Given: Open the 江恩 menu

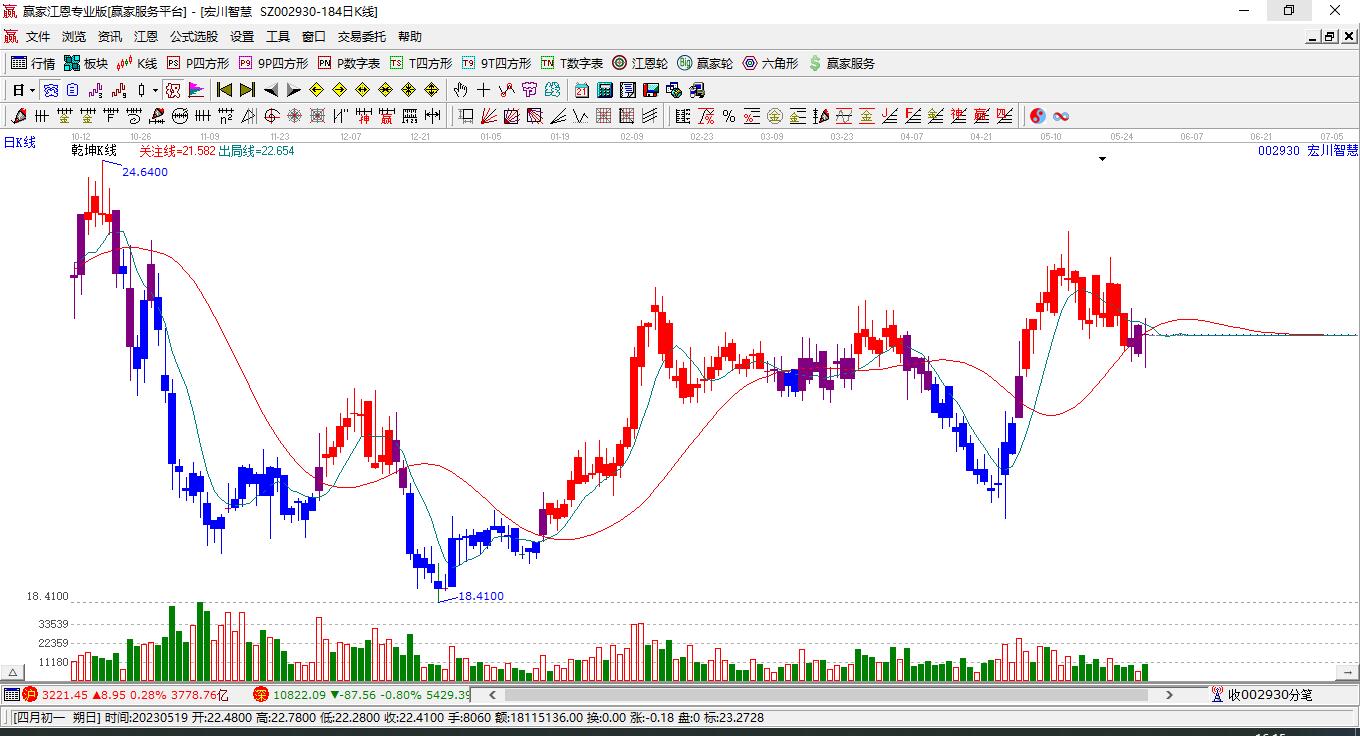Looking at the screenshot, I should coord(146,37).
